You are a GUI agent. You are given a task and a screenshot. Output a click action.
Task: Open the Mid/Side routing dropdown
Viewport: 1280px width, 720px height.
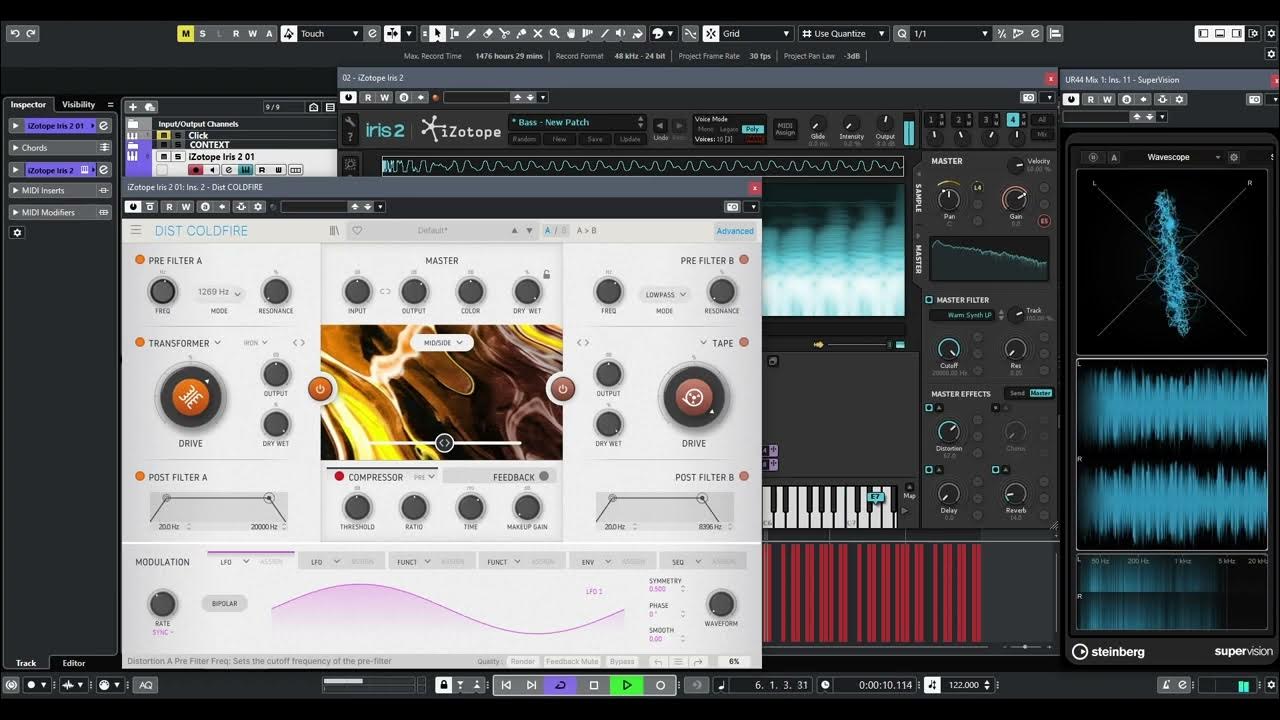point(442,342)
